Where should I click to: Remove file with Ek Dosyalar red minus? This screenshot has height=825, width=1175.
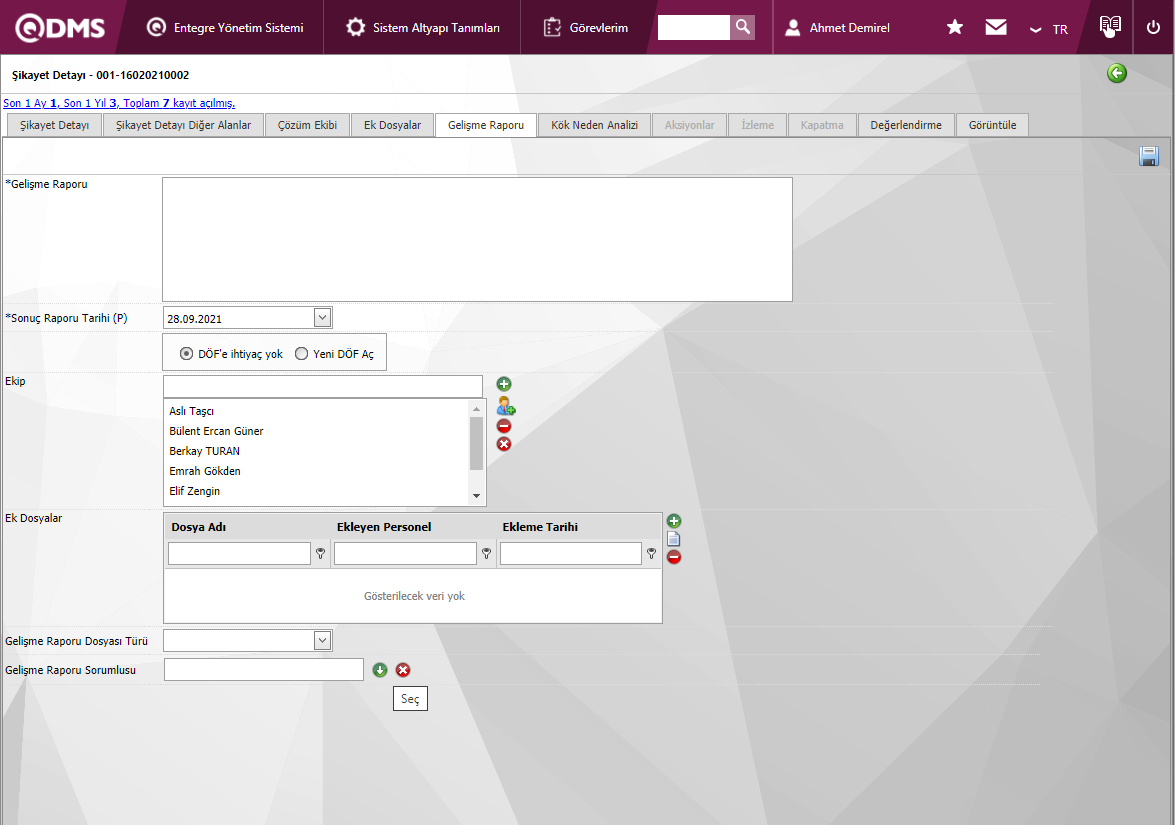[x=674, y=557]
